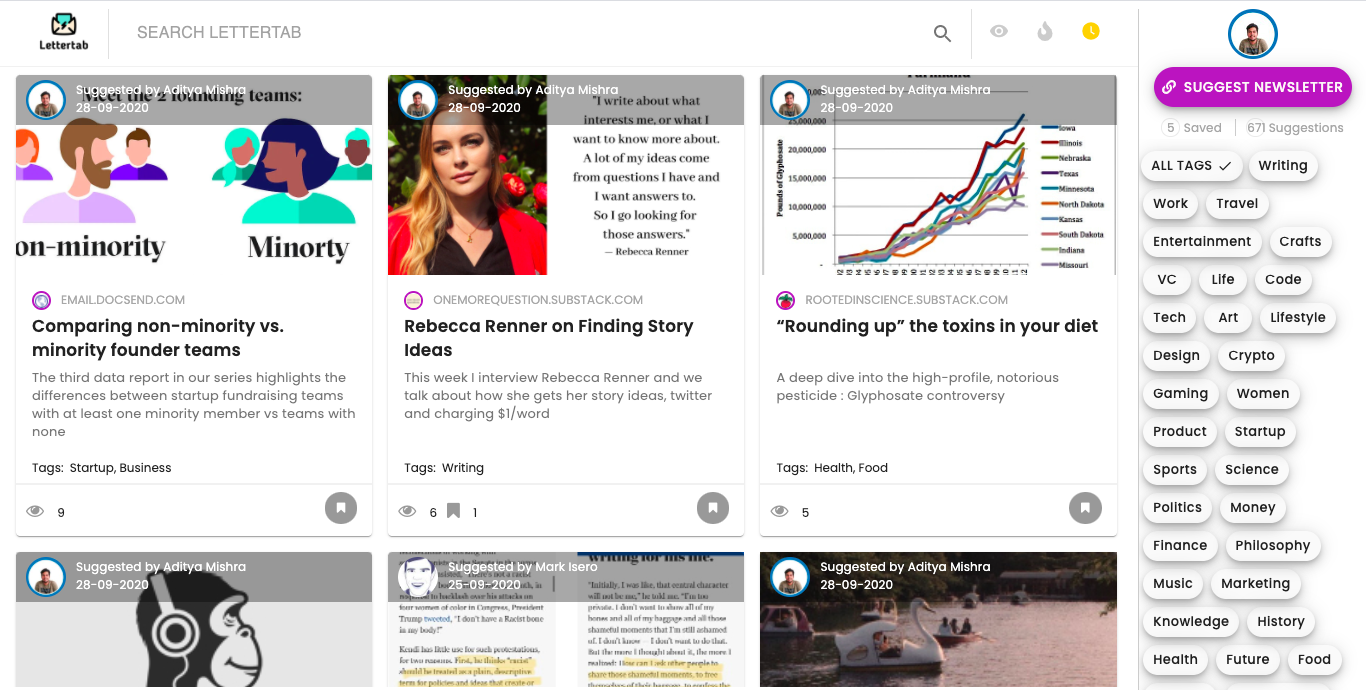Filter by the Finance tag

1180,546
